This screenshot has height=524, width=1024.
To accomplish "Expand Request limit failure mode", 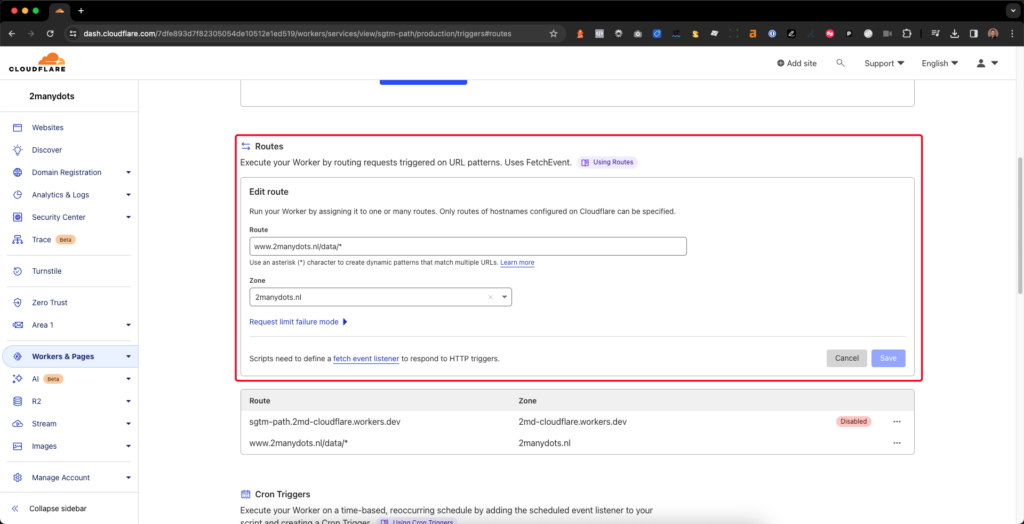I will [x=298, y=322].
